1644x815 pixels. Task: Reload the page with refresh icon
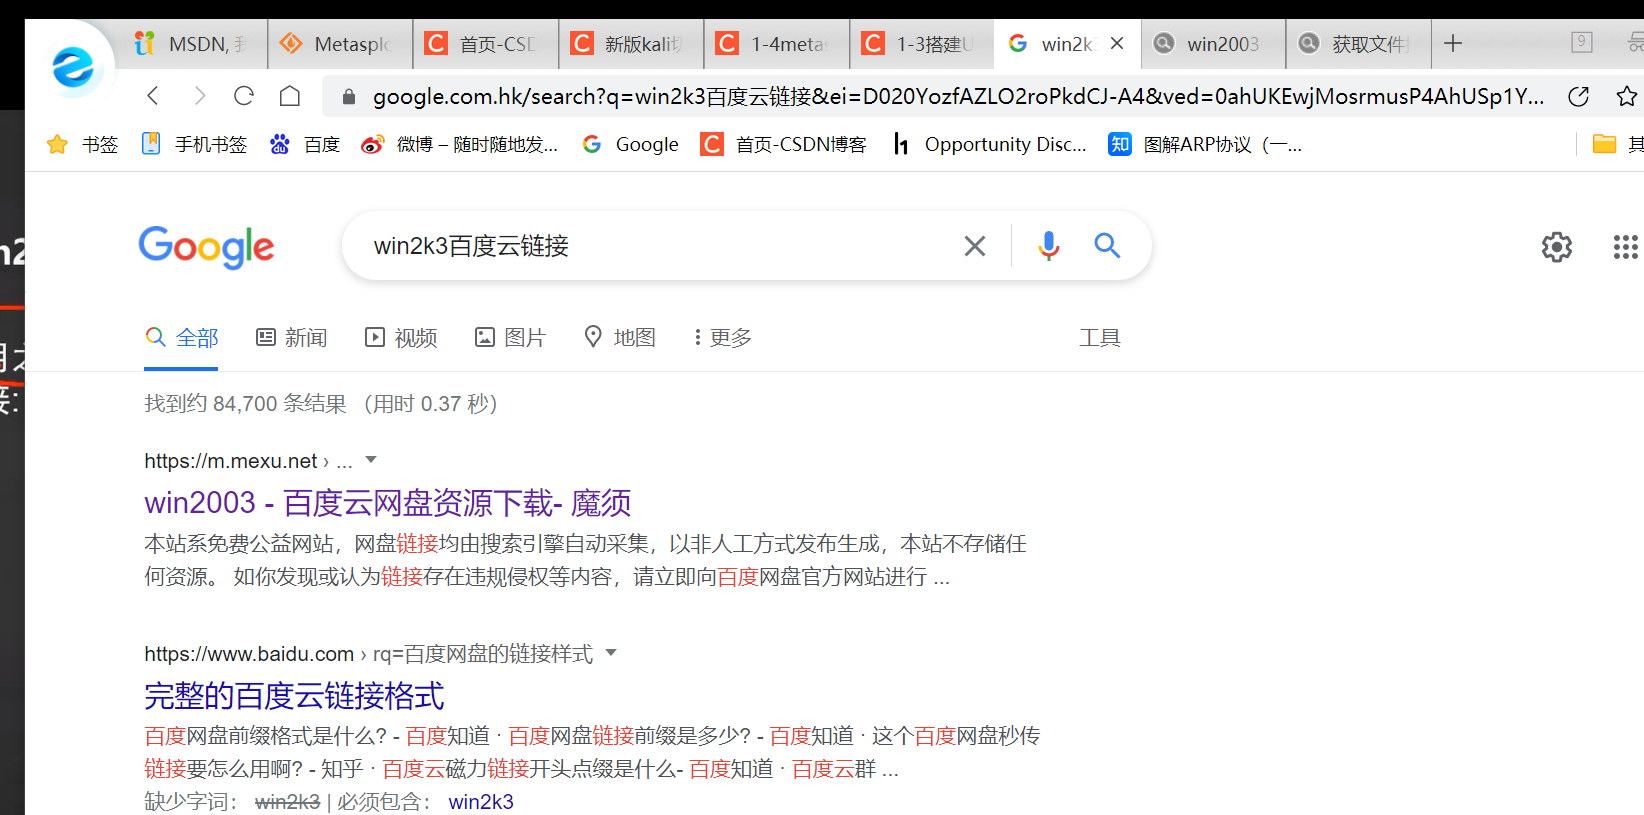click(244, 96)
